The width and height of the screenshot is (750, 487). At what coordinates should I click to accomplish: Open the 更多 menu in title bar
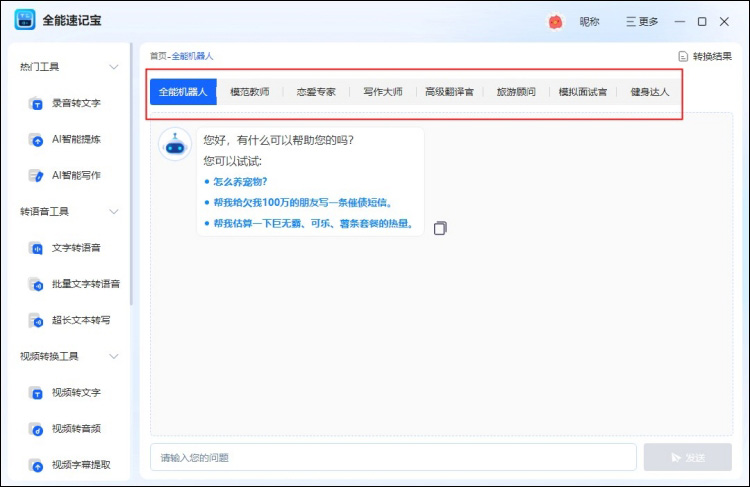coord(642,21)
